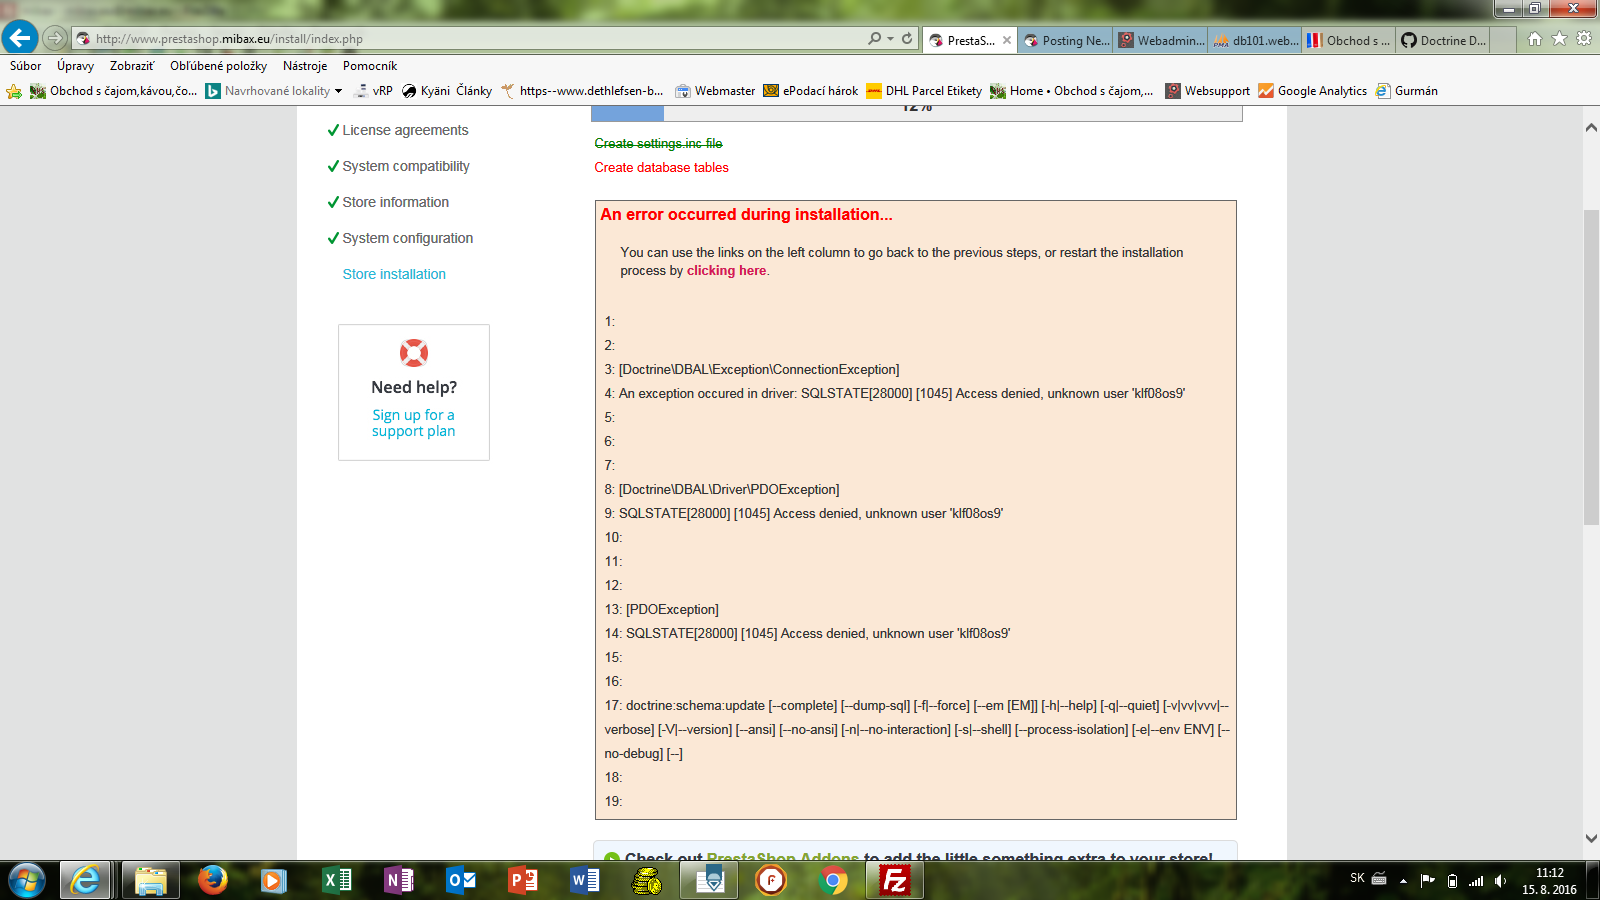Switch to the db101.web... tab

pos(1255,41)
